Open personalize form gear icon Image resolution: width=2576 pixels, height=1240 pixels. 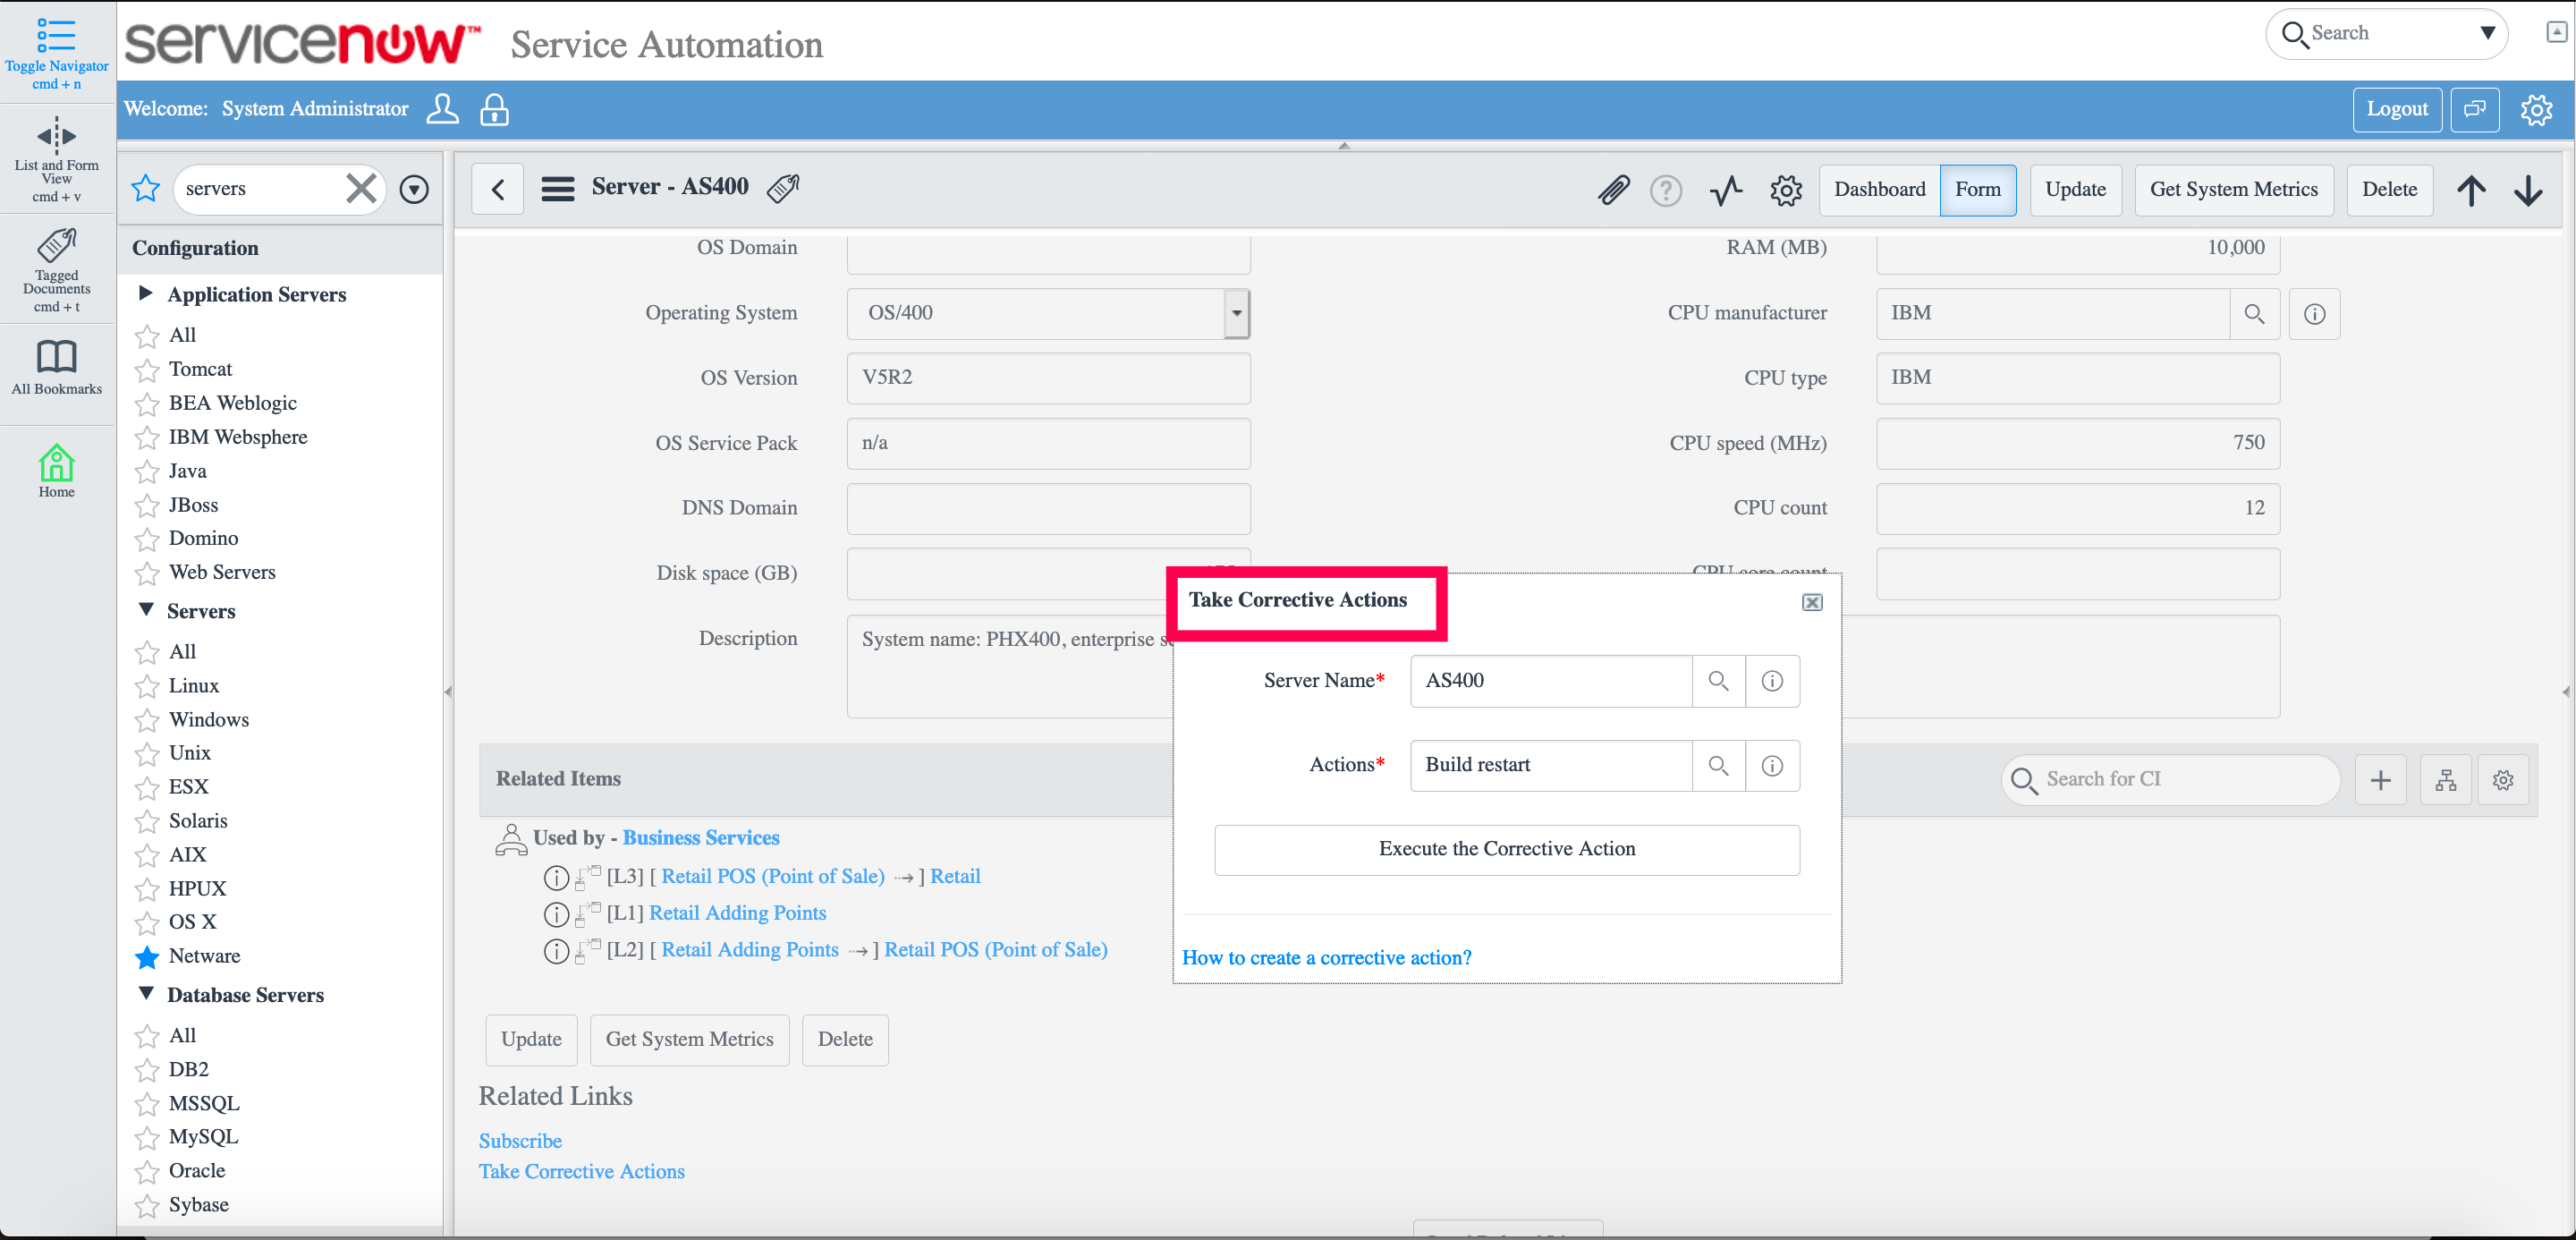1785,190
